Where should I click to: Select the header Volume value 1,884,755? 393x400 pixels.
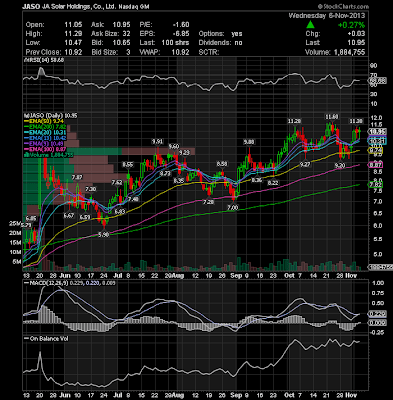coord(349,52)
